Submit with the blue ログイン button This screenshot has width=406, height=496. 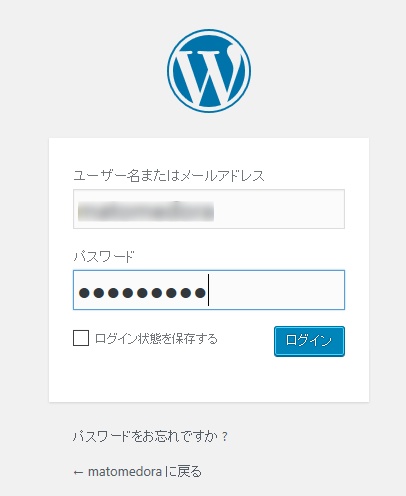point(309,341)
